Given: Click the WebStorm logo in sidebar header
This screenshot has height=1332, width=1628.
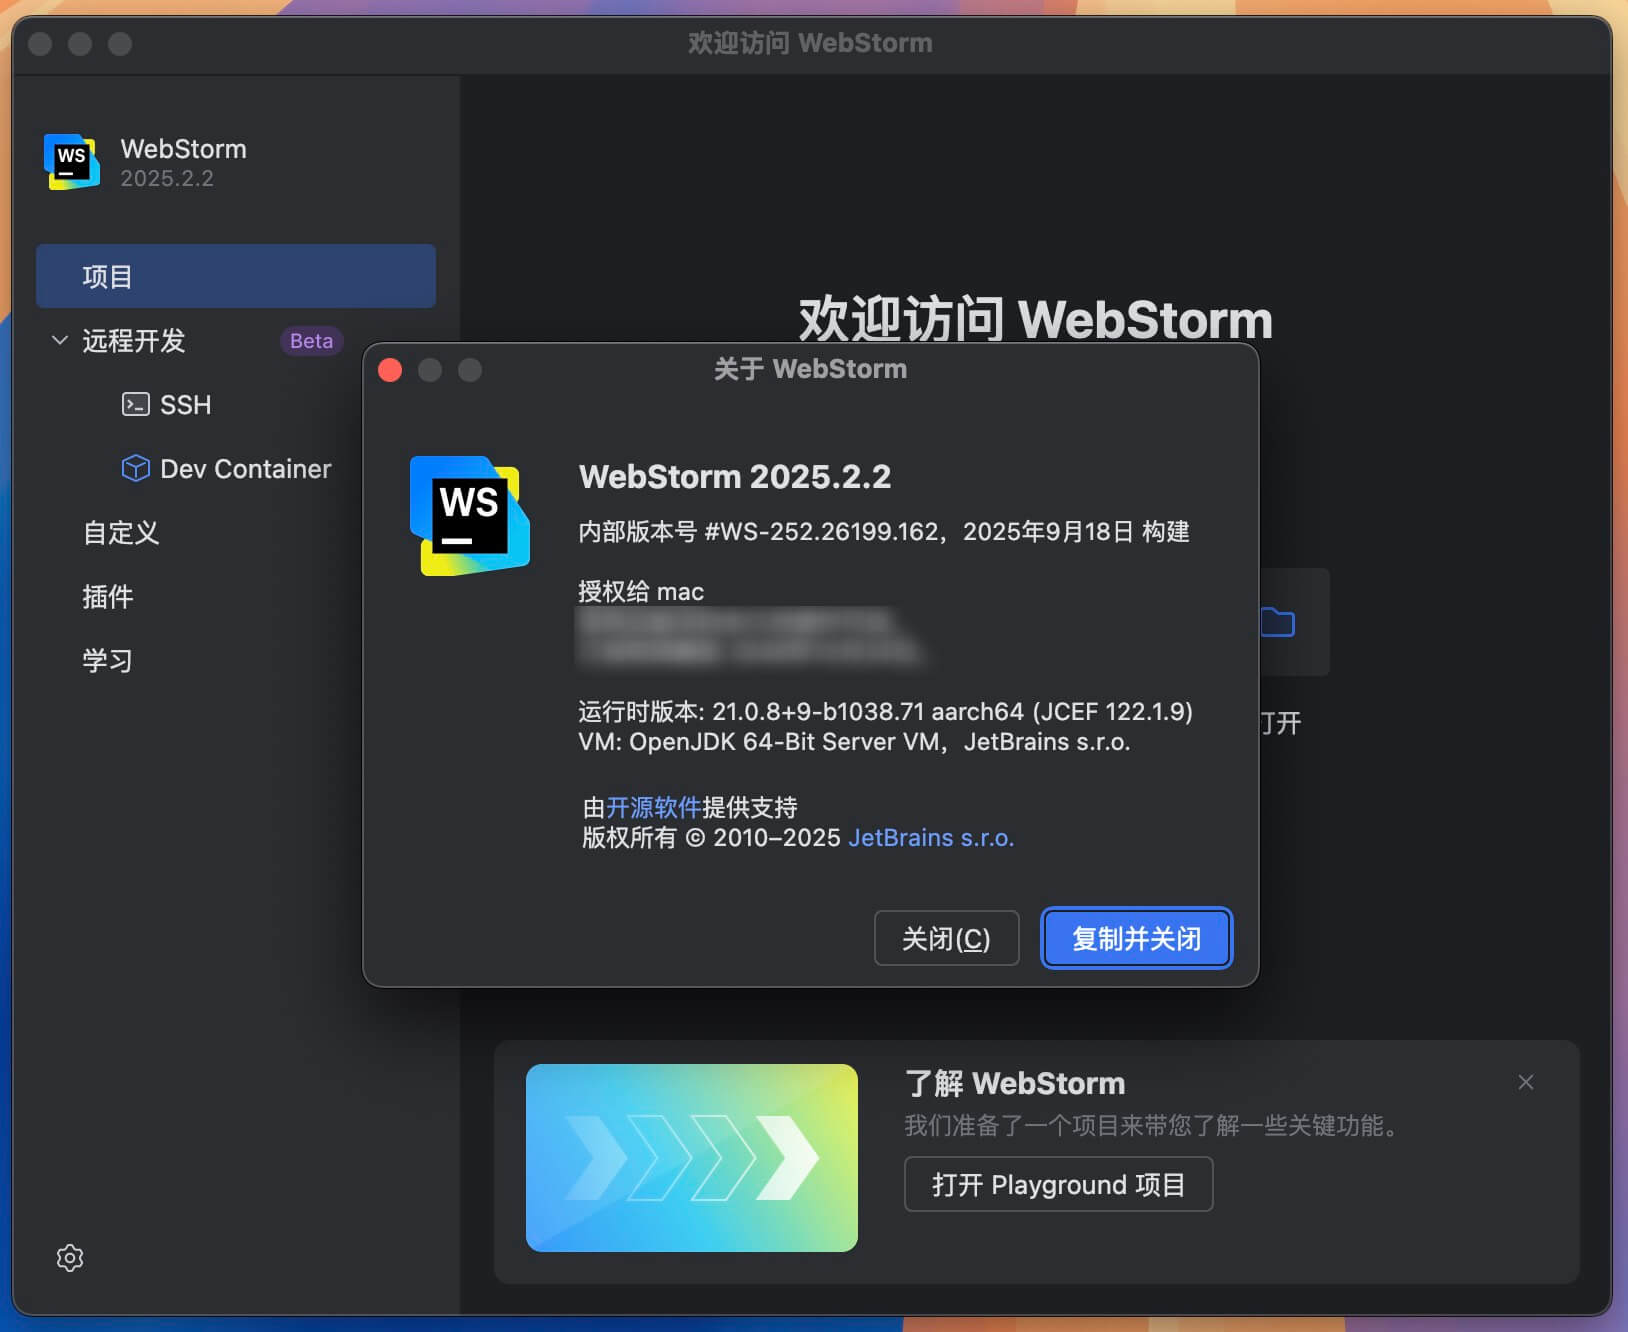Looking at the screenshot, I should point(72,161).
